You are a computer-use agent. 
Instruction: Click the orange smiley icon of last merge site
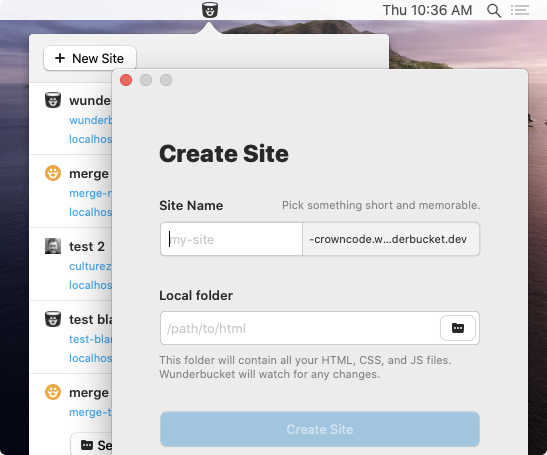pyautogui.click(x=53, y=392)
